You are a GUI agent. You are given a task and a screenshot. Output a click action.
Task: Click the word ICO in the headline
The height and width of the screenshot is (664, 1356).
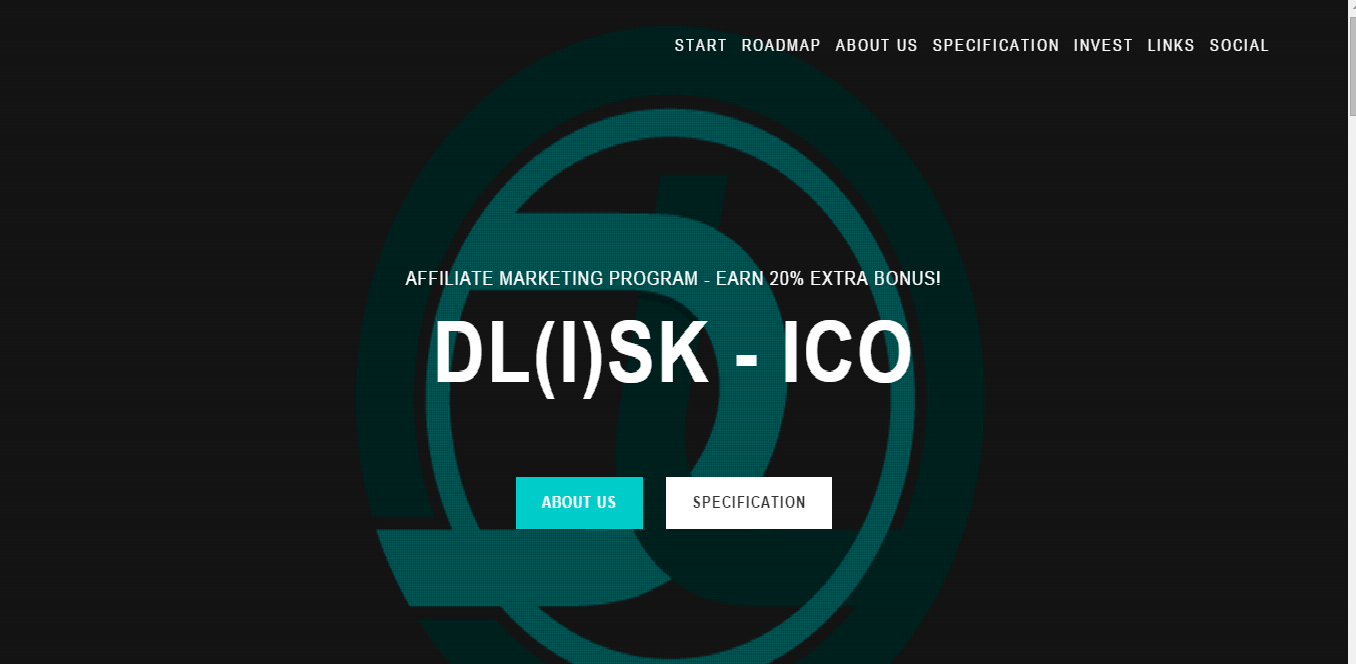[x=847, y=354]
